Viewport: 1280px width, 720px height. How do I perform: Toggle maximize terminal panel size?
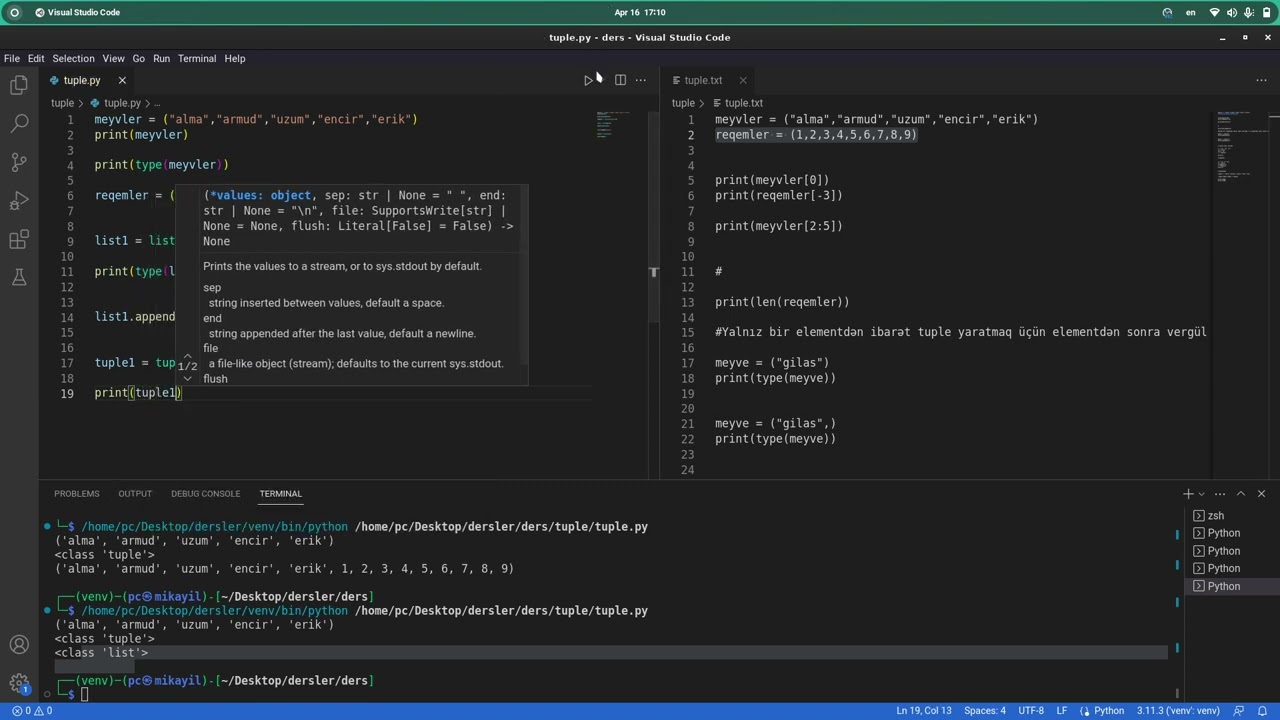[x=1241, y=494]
